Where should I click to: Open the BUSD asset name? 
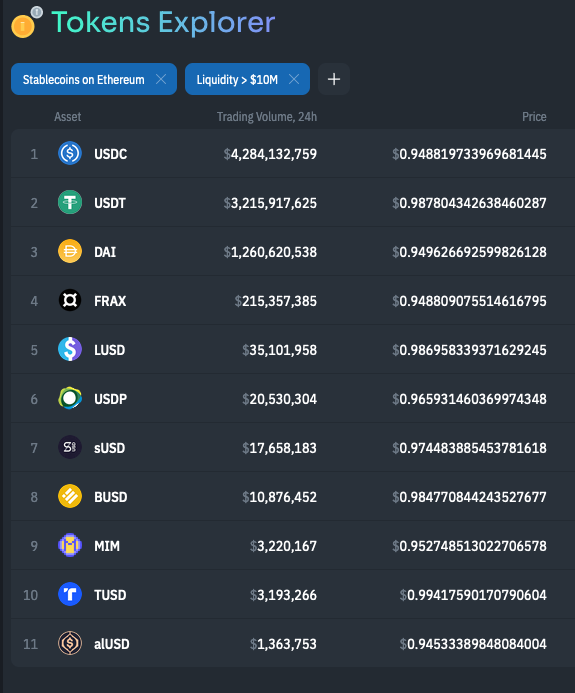pyautogui.click(x=110, y=497)
